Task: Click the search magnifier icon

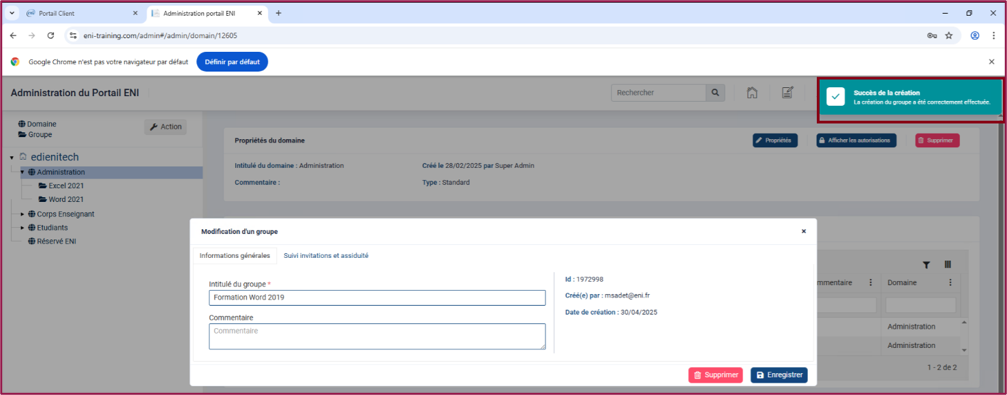Action: [x=714, y=92]
